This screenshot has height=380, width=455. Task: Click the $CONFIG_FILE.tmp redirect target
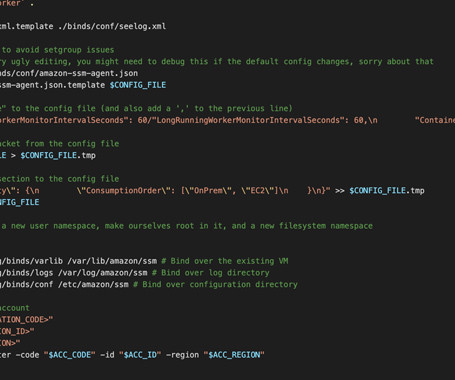pyautogui.click(x=58, y=155)
